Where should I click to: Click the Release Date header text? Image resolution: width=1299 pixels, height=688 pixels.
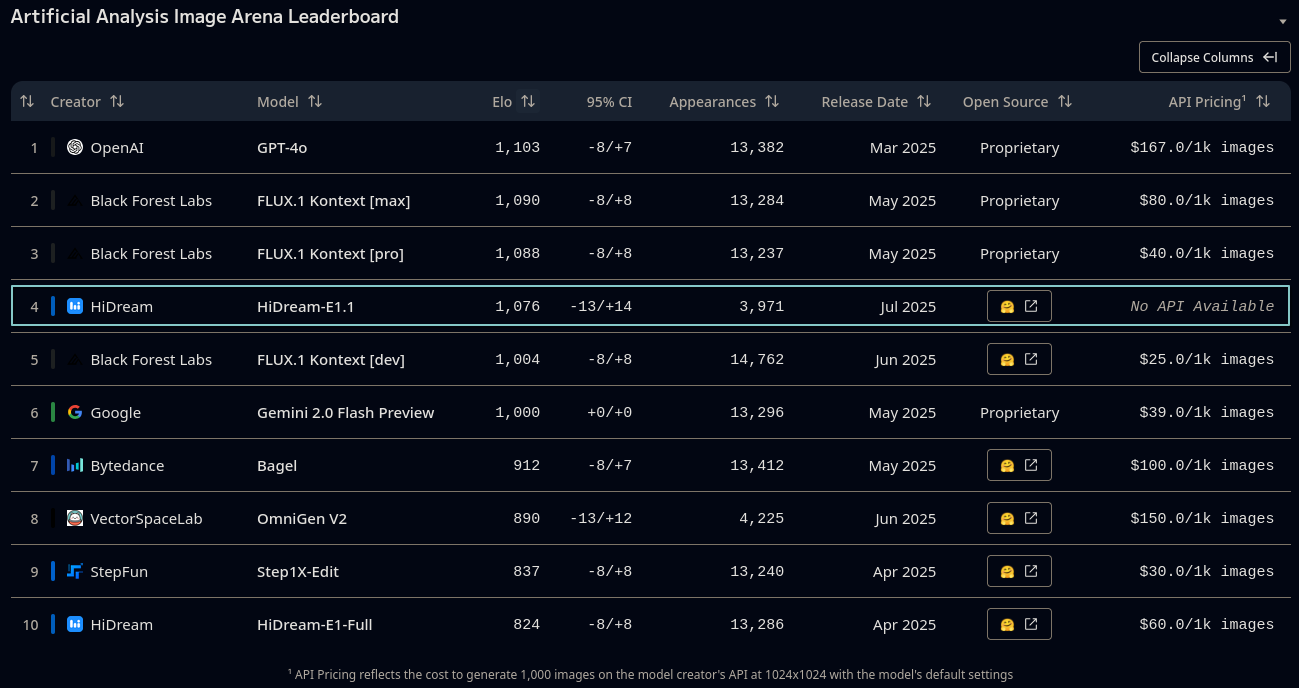coord(864,102)
